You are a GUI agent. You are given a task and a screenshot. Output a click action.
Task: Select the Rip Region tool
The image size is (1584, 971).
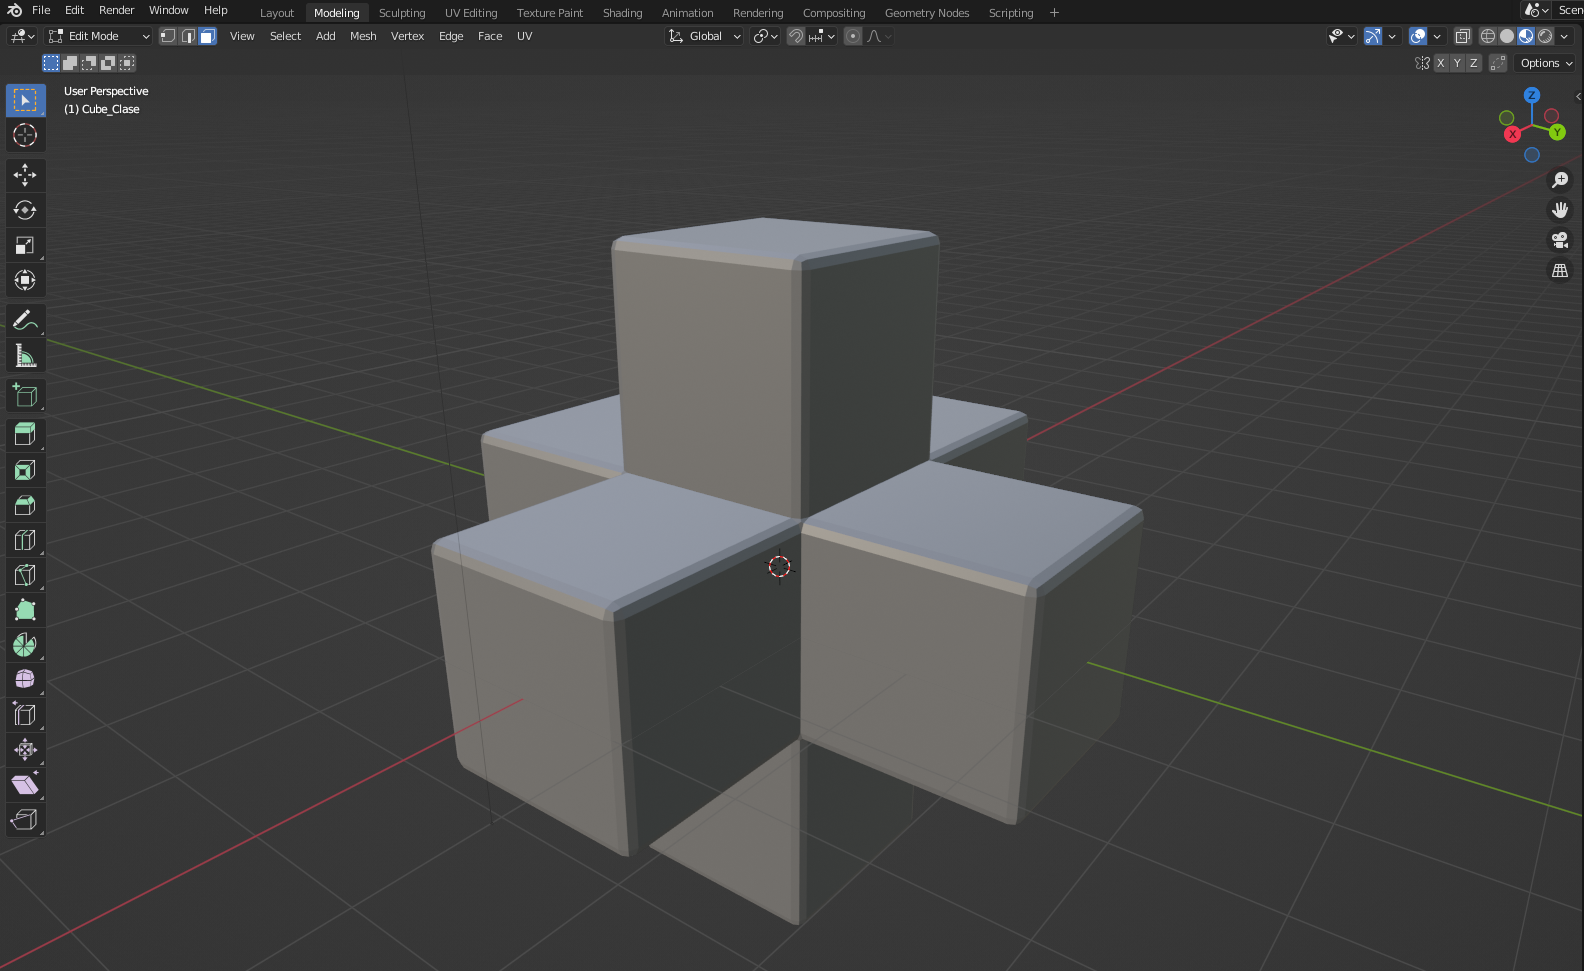coord(25,819)
